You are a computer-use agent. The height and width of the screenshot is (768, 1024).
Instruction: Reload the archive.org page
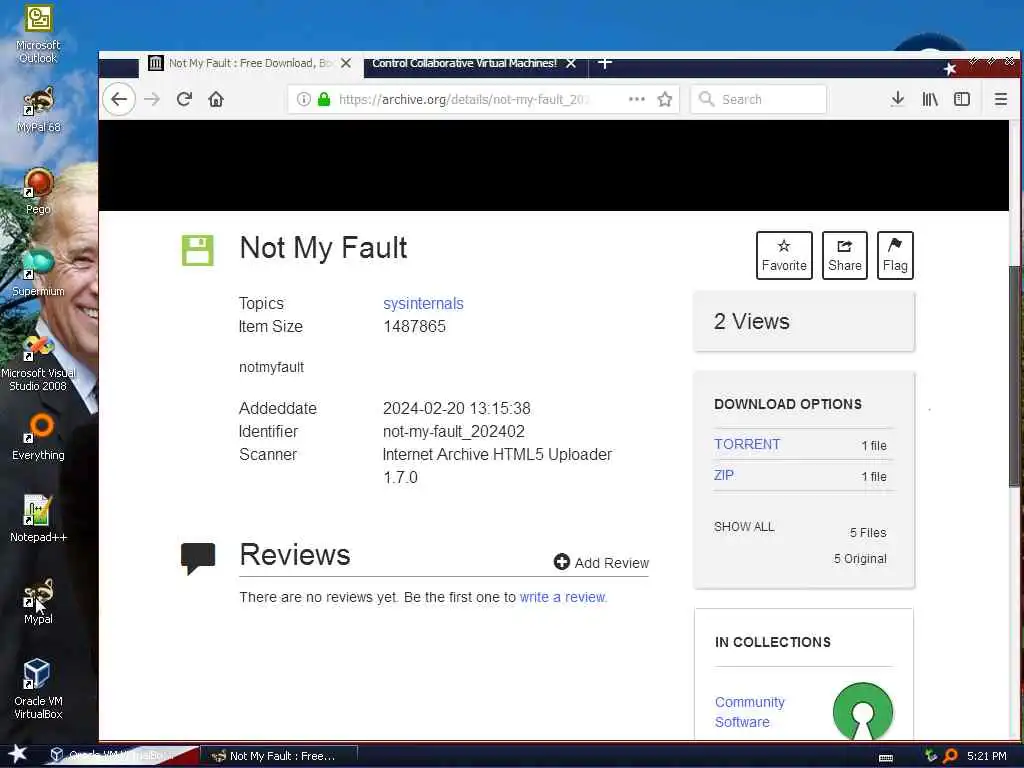coord(184,99)
